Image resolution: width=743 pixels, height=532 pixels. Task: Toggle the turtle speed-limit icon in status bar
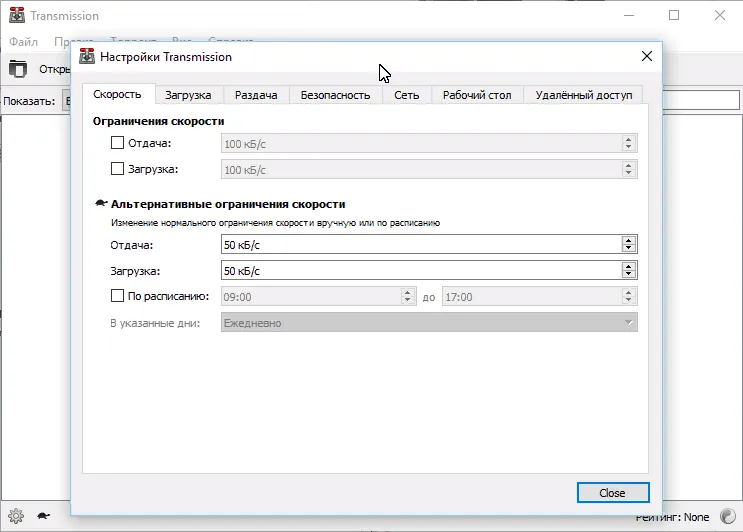(x=44, y=516)
